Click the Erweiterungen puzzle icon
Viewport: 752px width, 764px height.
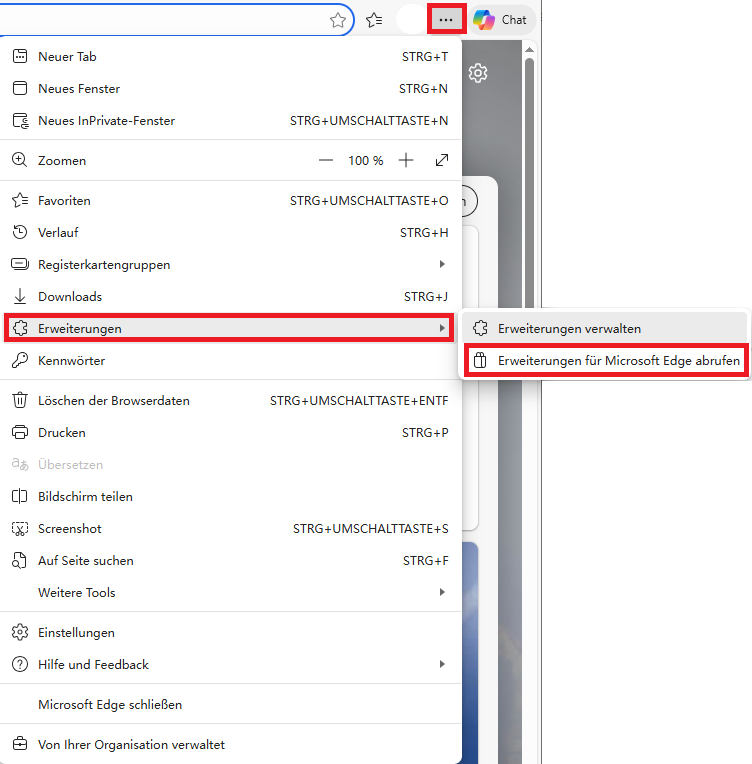[20, 328]
